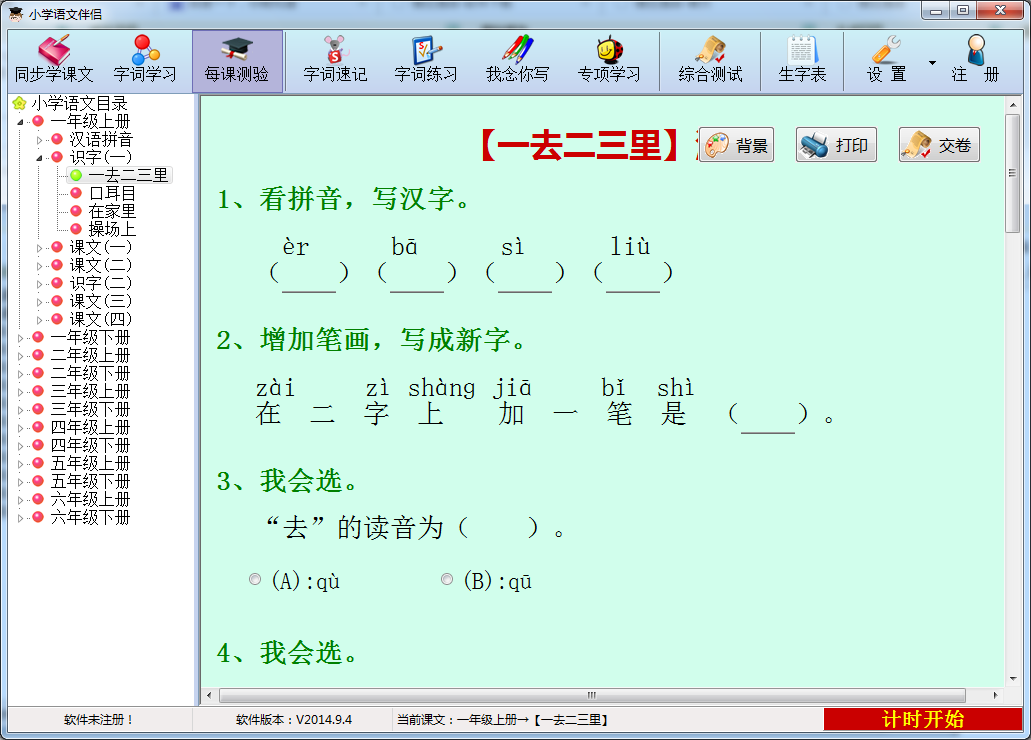Open 专项学习 ladybug icon
Image resolution: width=1031 pixels, height=740 pixels.
[x=608, y=60]
